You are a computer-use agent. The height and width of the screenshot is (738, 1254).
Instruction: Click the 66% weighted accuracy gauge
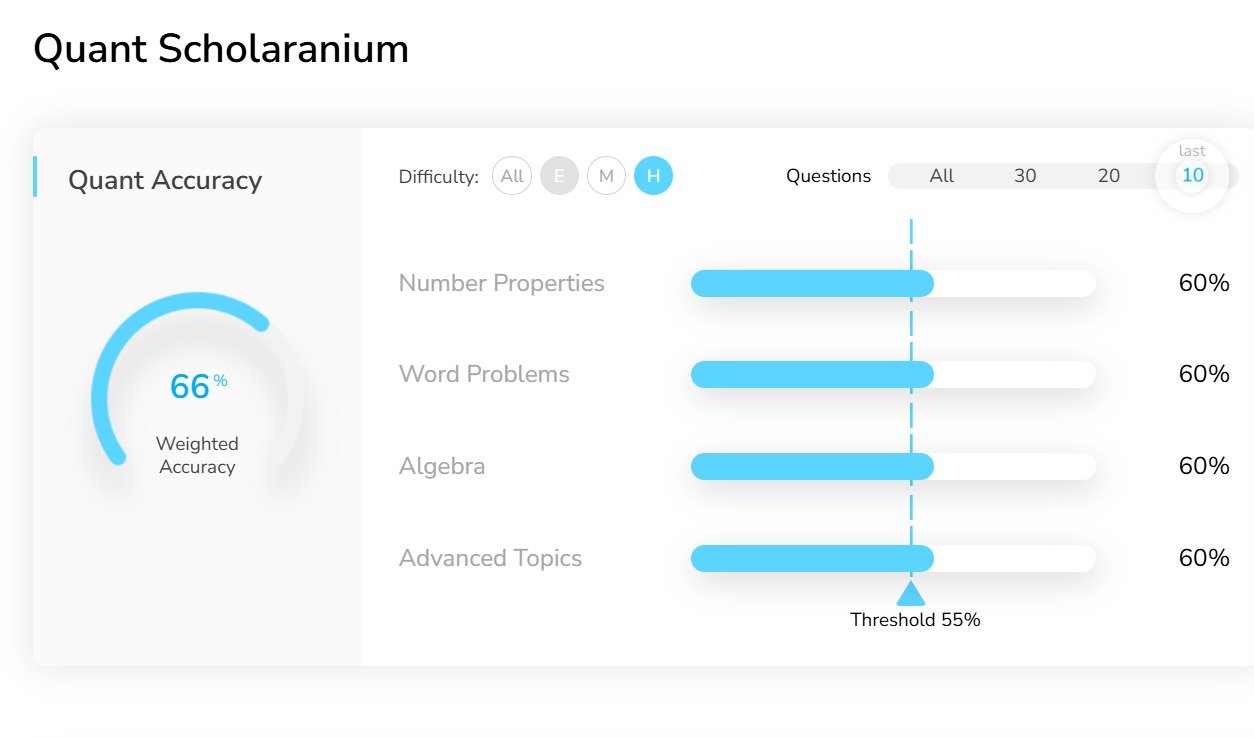[197, 387]
